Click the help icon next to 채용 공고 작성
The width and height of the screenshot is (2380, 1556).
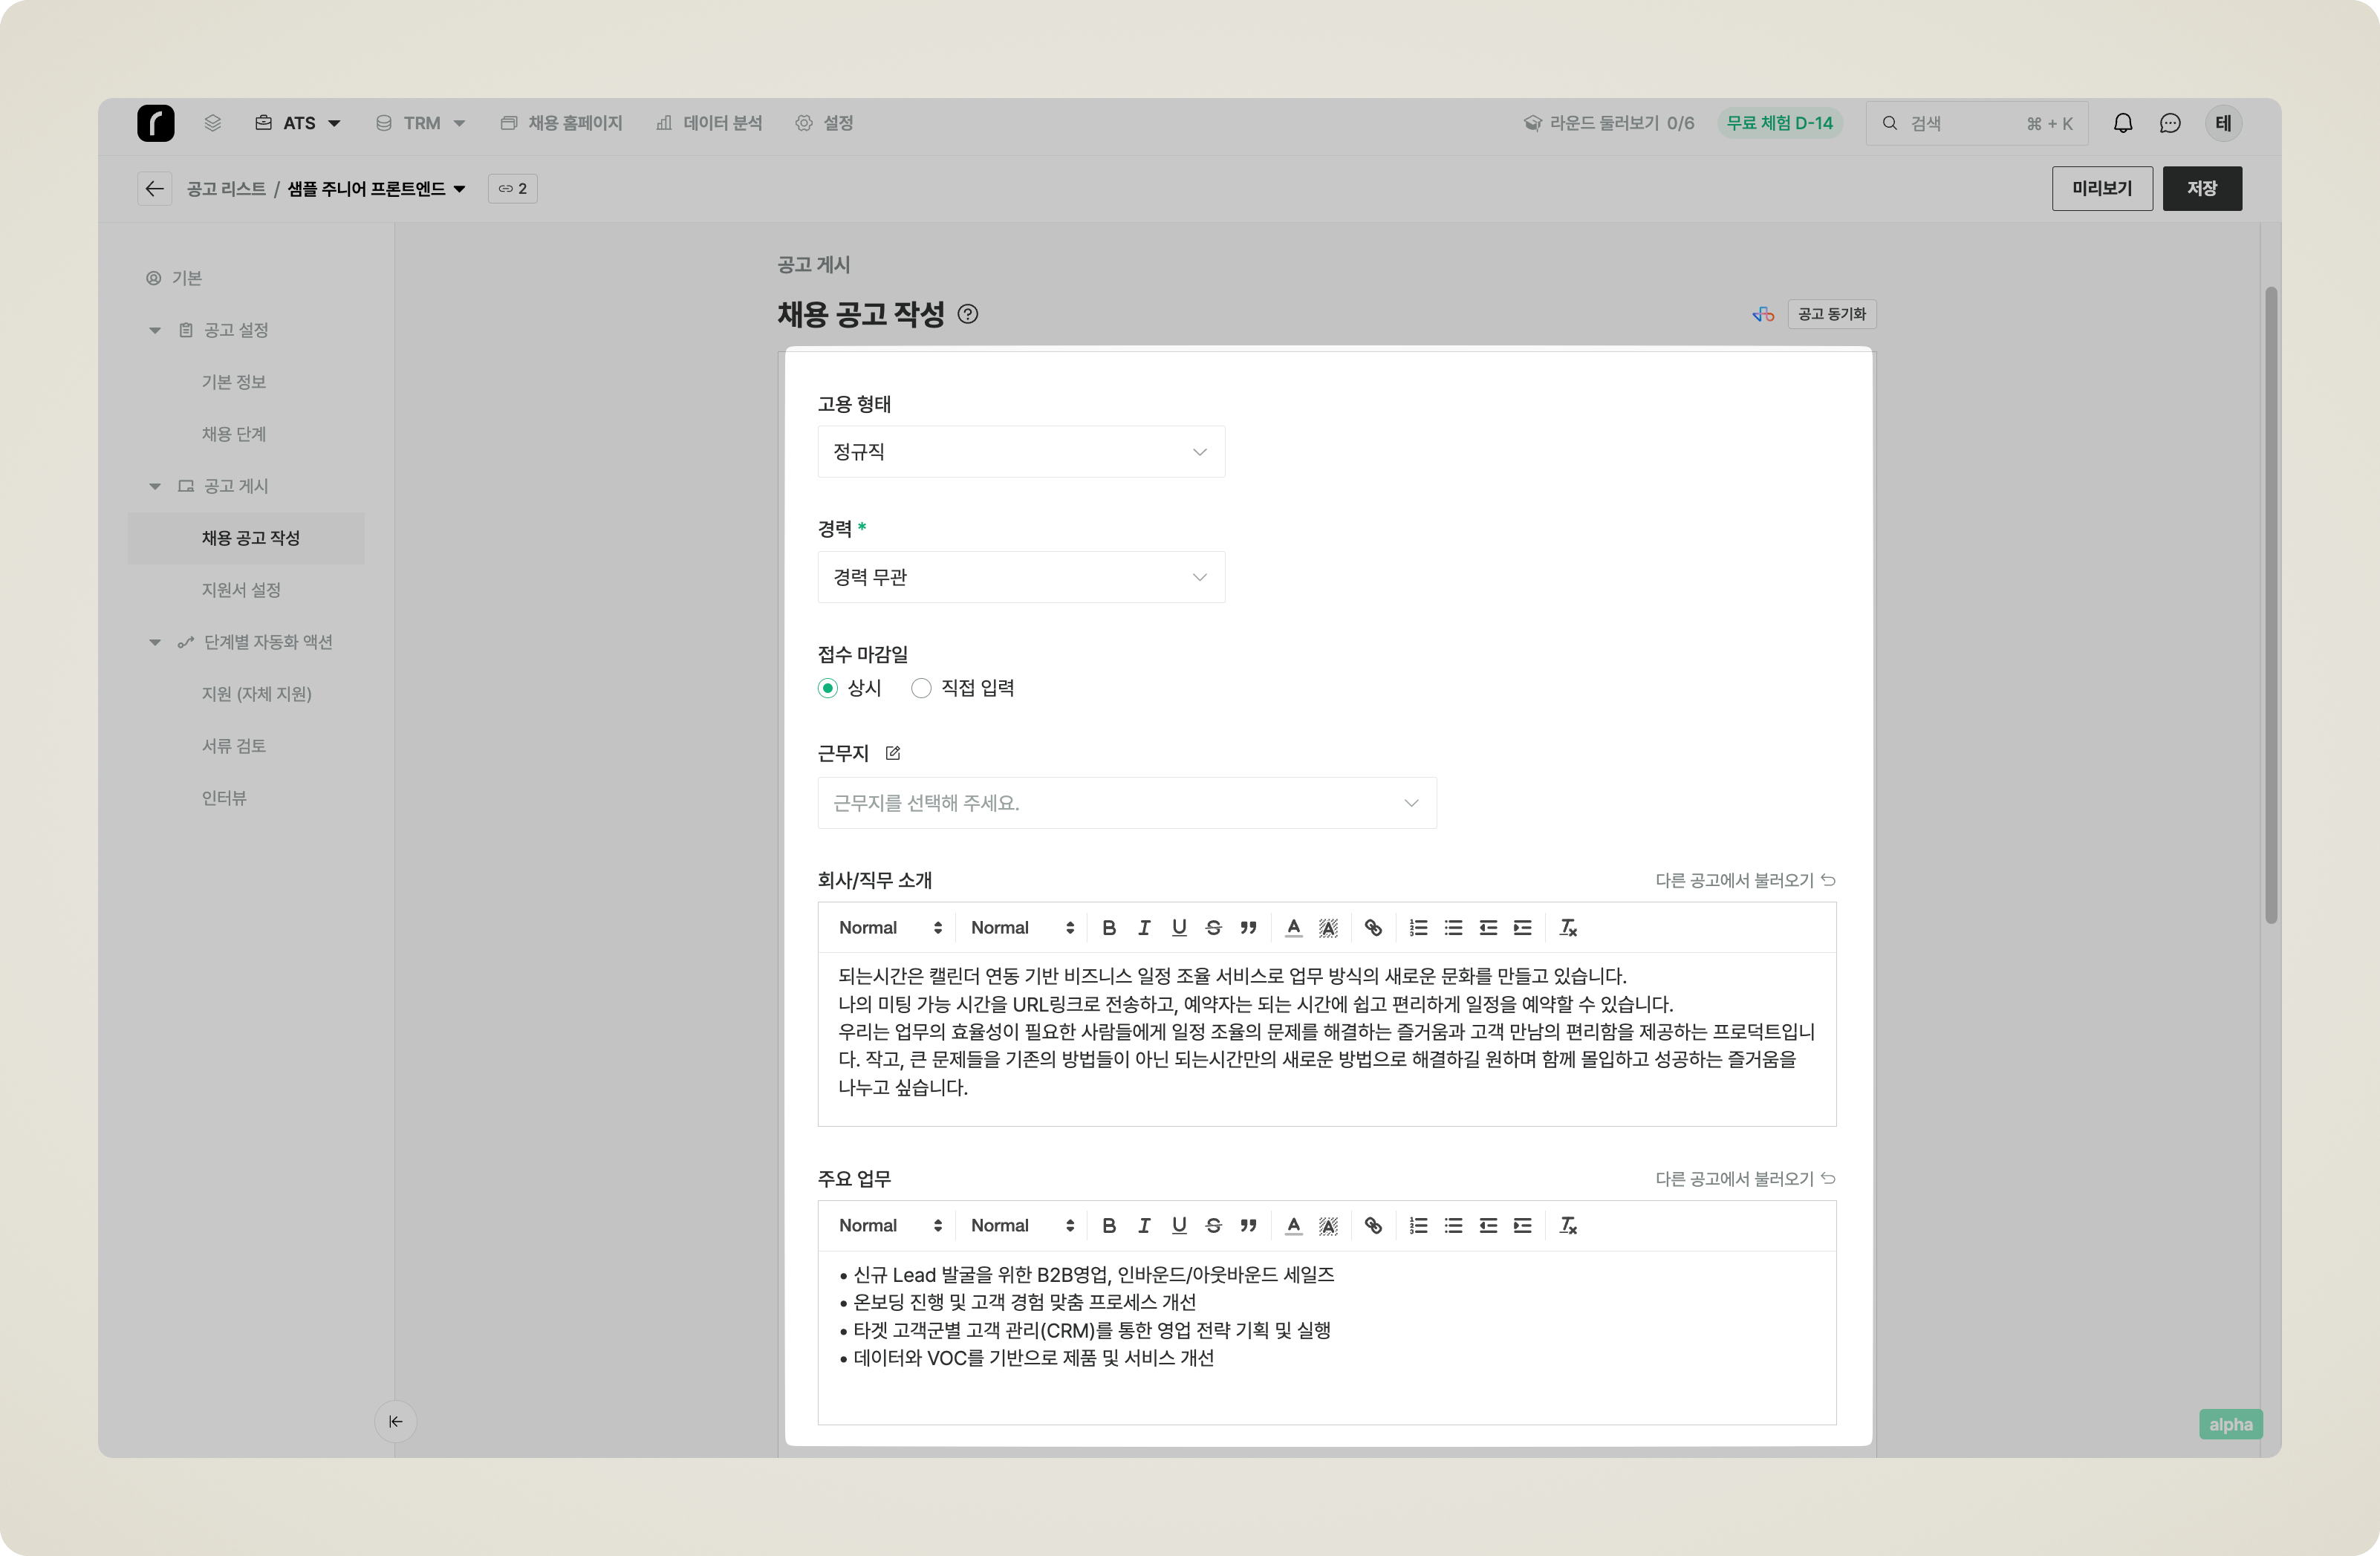tap(967, 314)
